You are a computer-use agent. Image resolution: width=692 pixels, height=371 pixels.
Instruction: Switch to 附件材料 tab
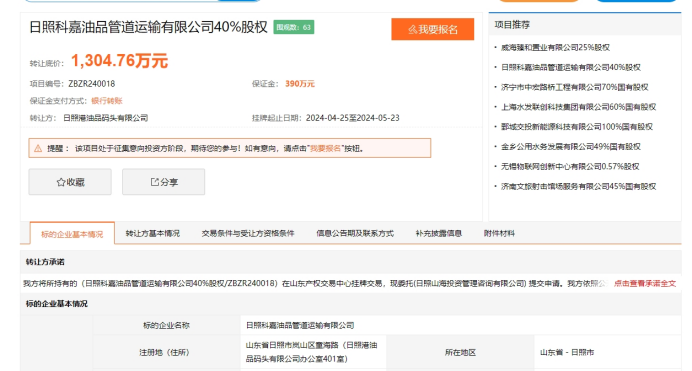pos(499,233)
